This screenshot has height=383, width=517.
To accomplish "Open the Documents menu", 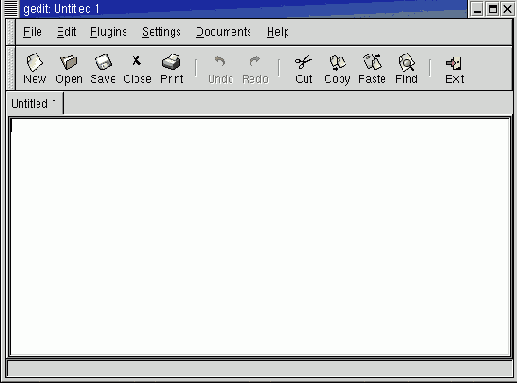I will [223, 32].
